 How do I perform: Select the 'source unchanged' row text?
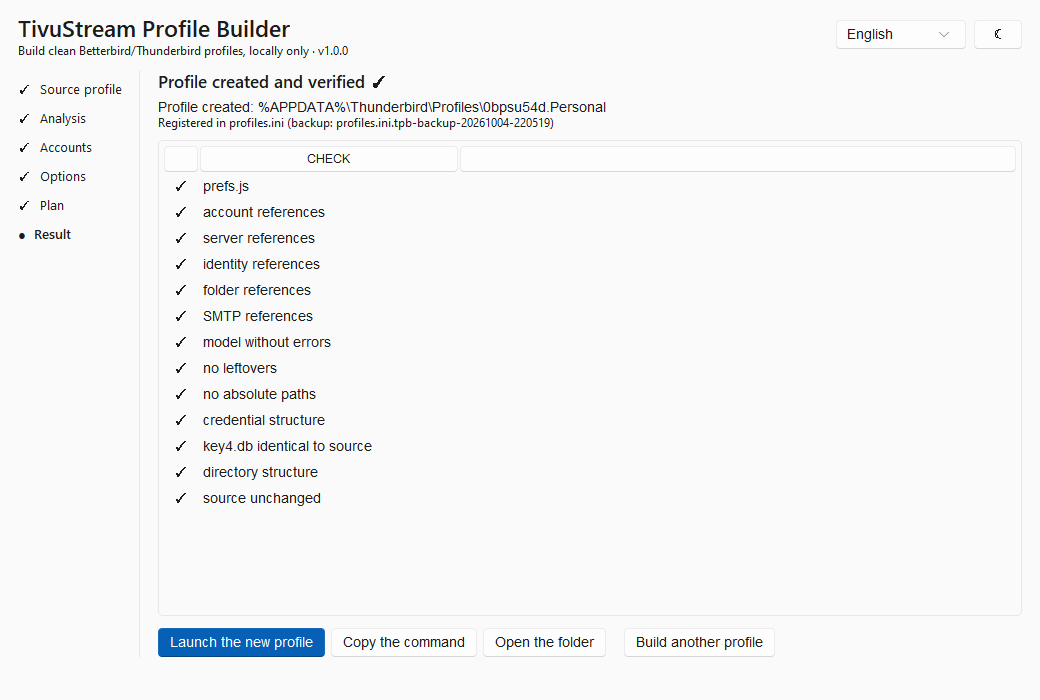[x=262, y=498]
